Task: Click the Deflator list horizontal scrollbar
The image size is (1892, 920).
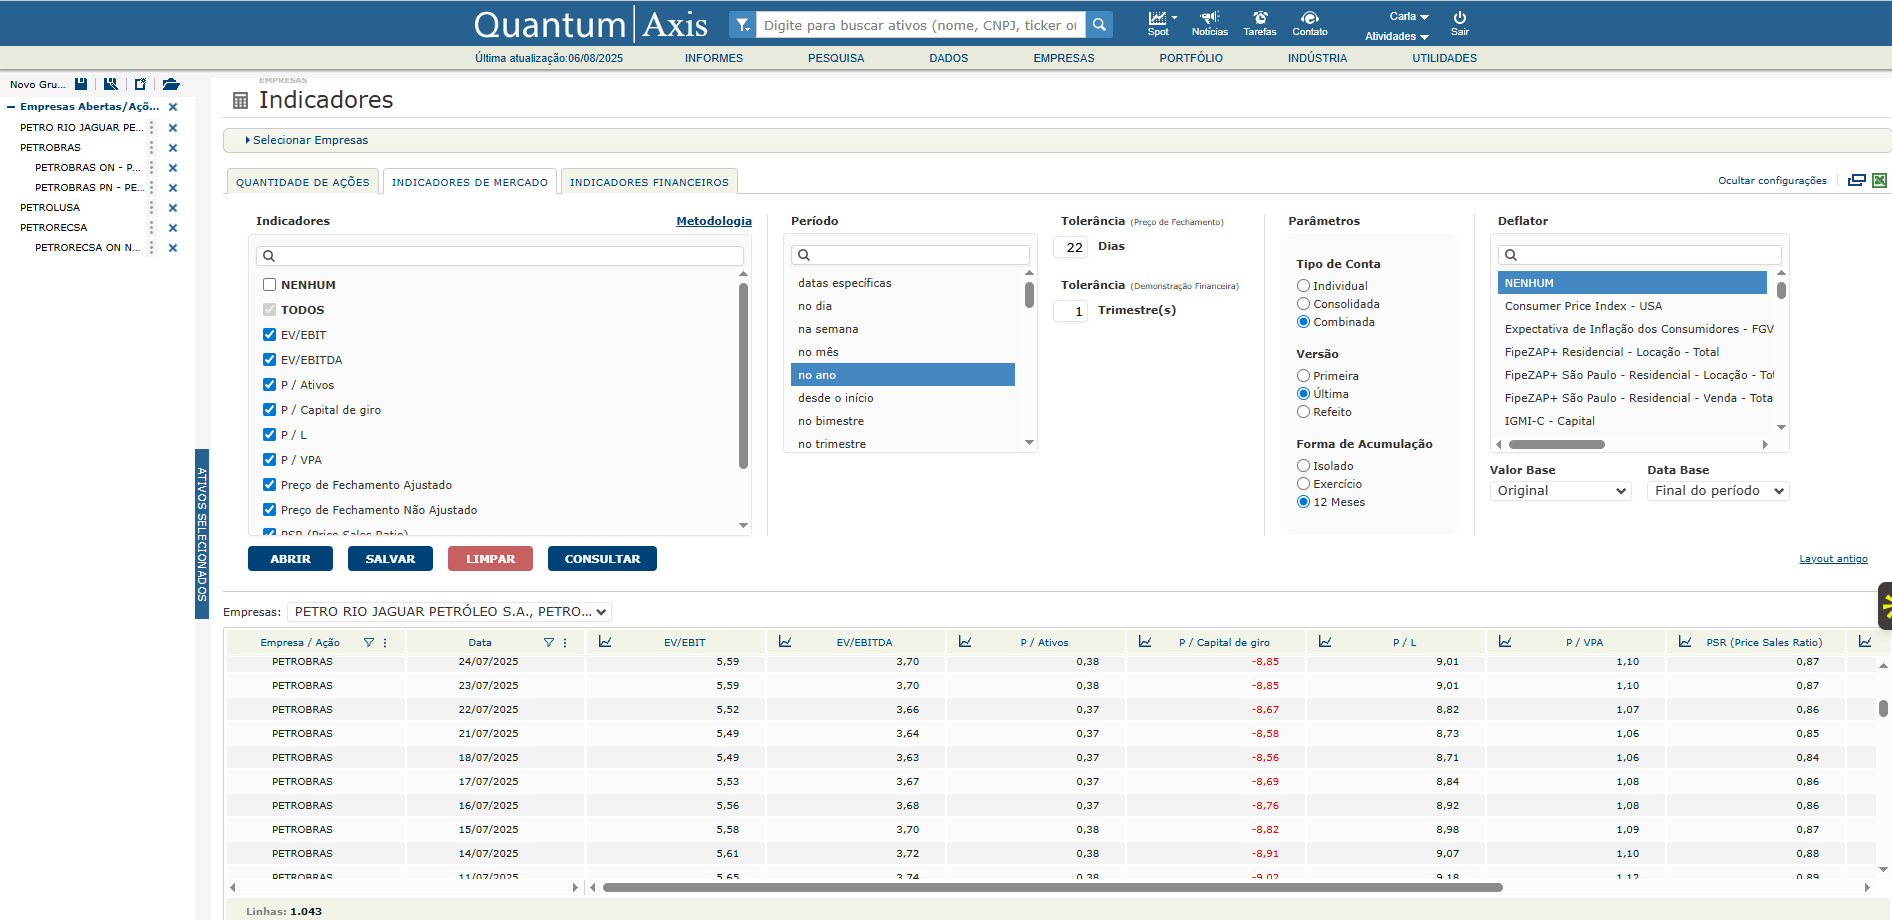Action: pos(1556,444)
